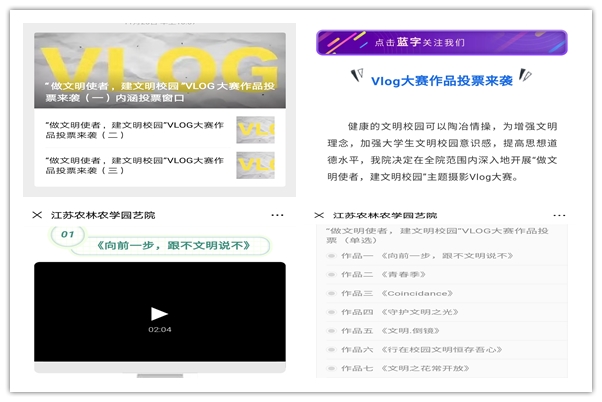Open top VLOG article (一) 内涵投票窗口

[160, 70]
